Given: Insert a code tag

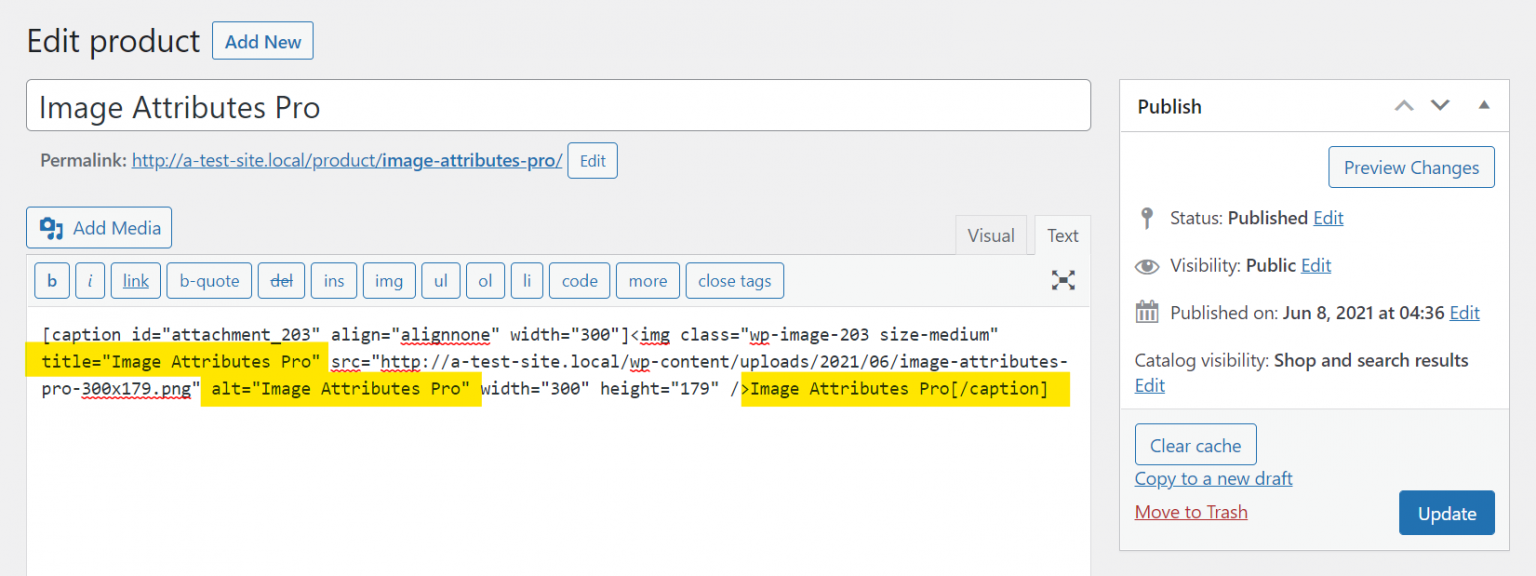Looking at the screenshot, I should [x=579, y=280].
